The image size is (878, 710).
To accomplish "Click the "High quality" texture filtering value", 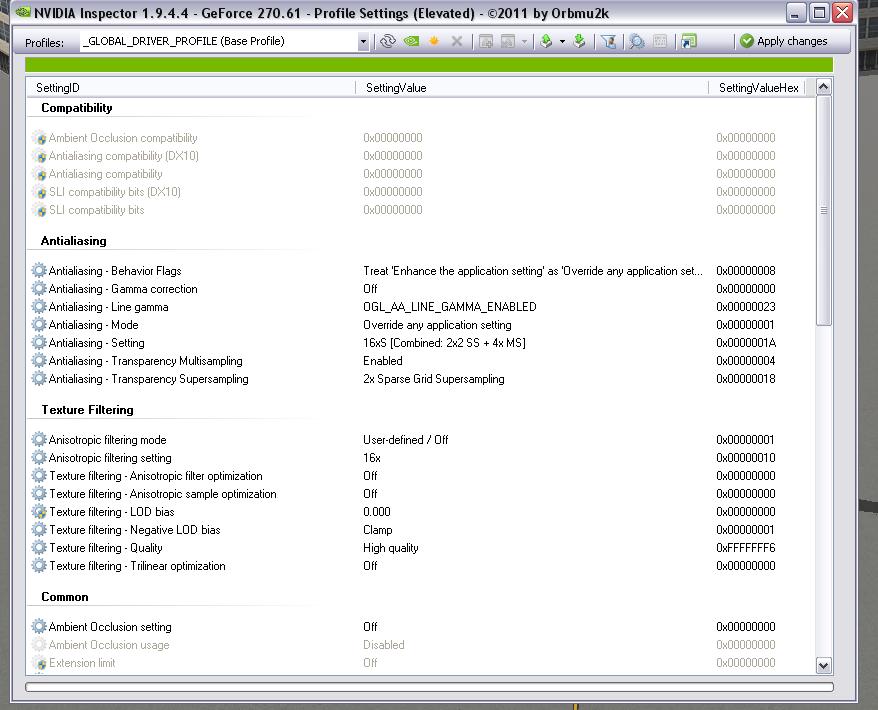I will (390, 548).
